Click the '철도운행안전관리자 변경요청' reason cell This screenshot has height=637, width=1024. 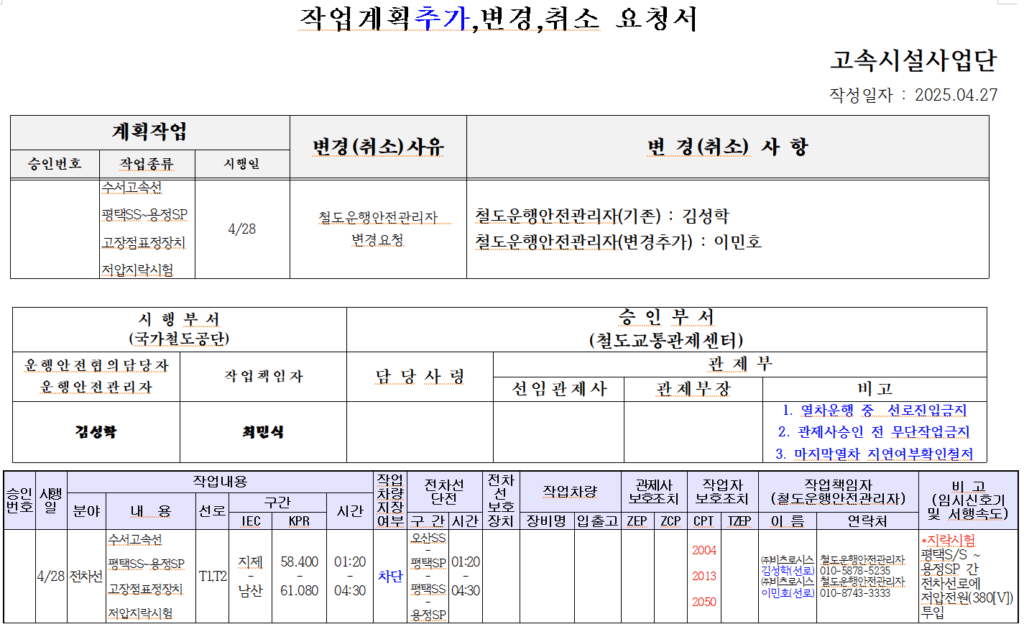click(378, 229)
